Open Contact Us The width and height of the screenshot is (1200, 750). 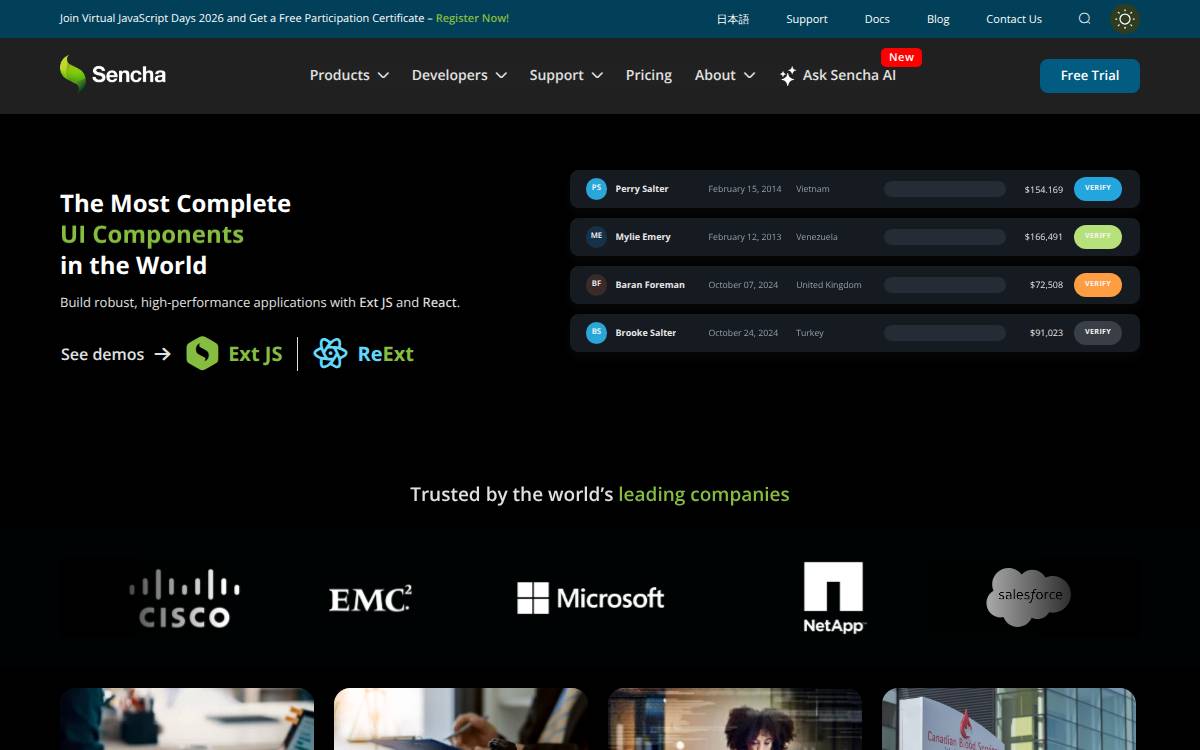coord(1014,19)
